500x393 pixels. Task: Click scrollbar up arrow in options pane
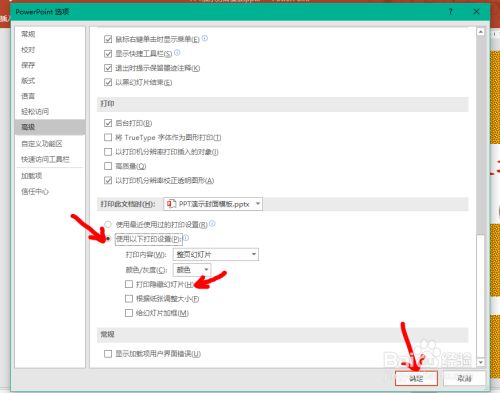[480, 32]
